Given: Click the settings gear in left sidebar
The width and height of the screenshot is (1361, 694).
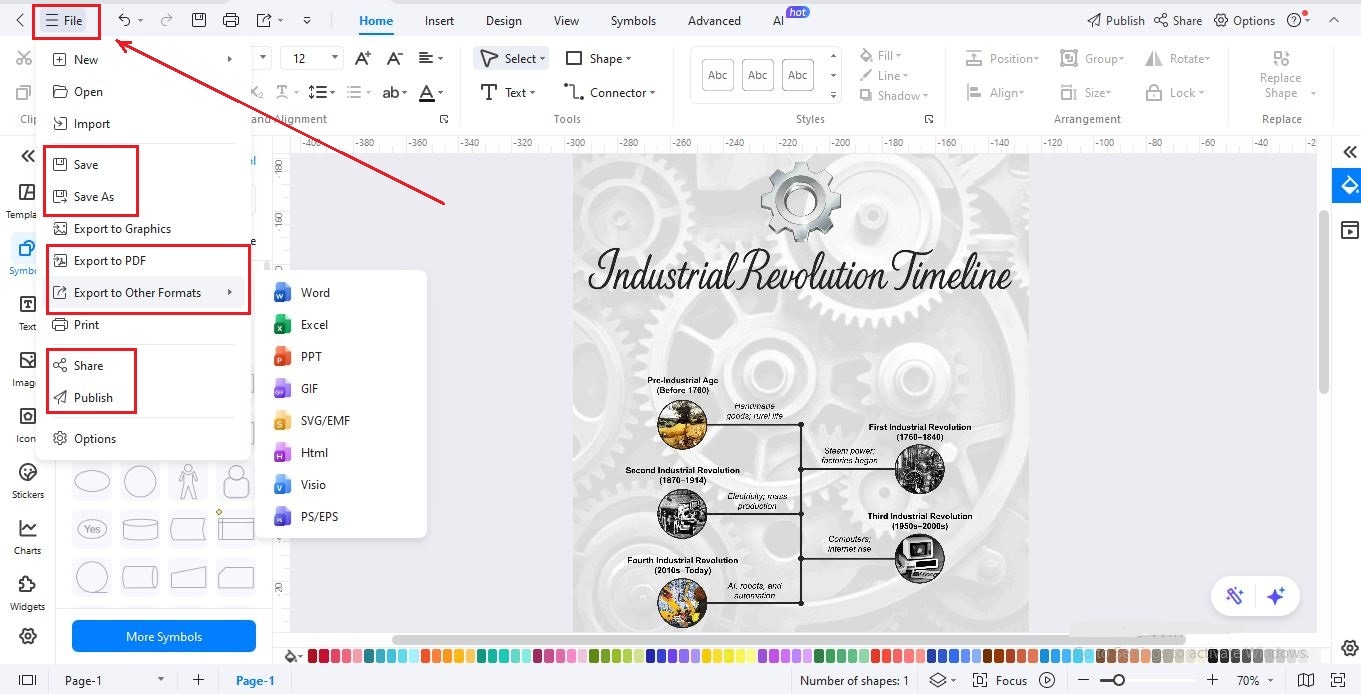Looking at the screenshot, I should coord(28,636).
